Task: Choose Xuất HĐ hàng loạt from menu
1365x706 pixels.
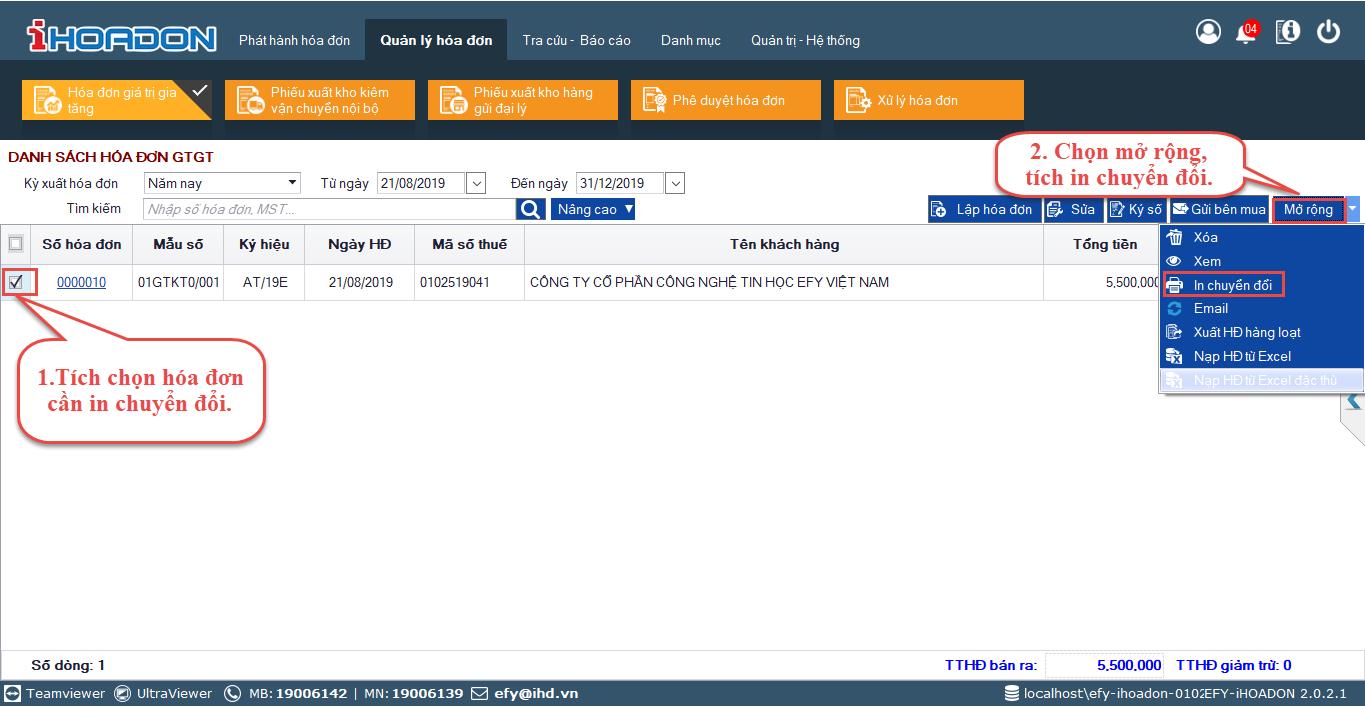Action: pyautogui.click(x=1246, y=332)
